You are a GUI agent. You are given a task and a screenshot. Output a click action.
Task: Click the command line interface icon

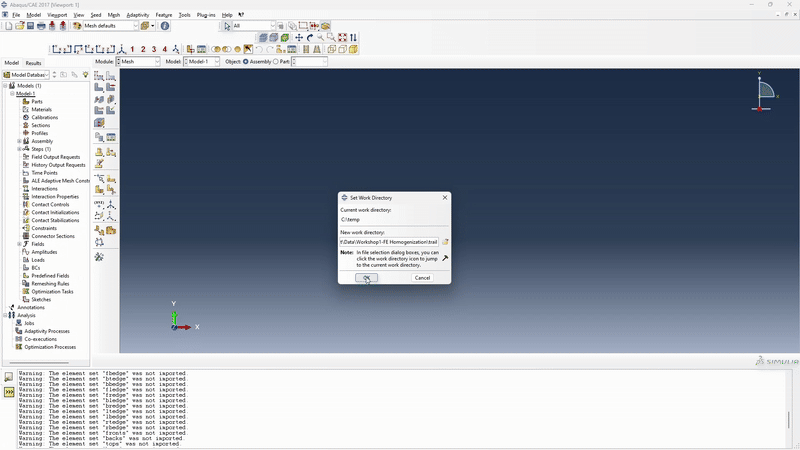coord(9,392)
